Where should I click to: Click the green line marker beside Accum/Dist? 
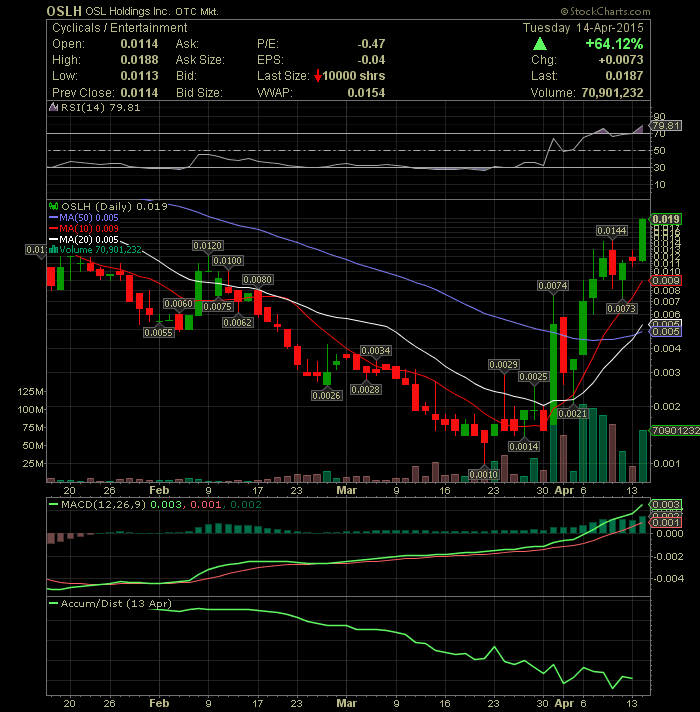54,603
